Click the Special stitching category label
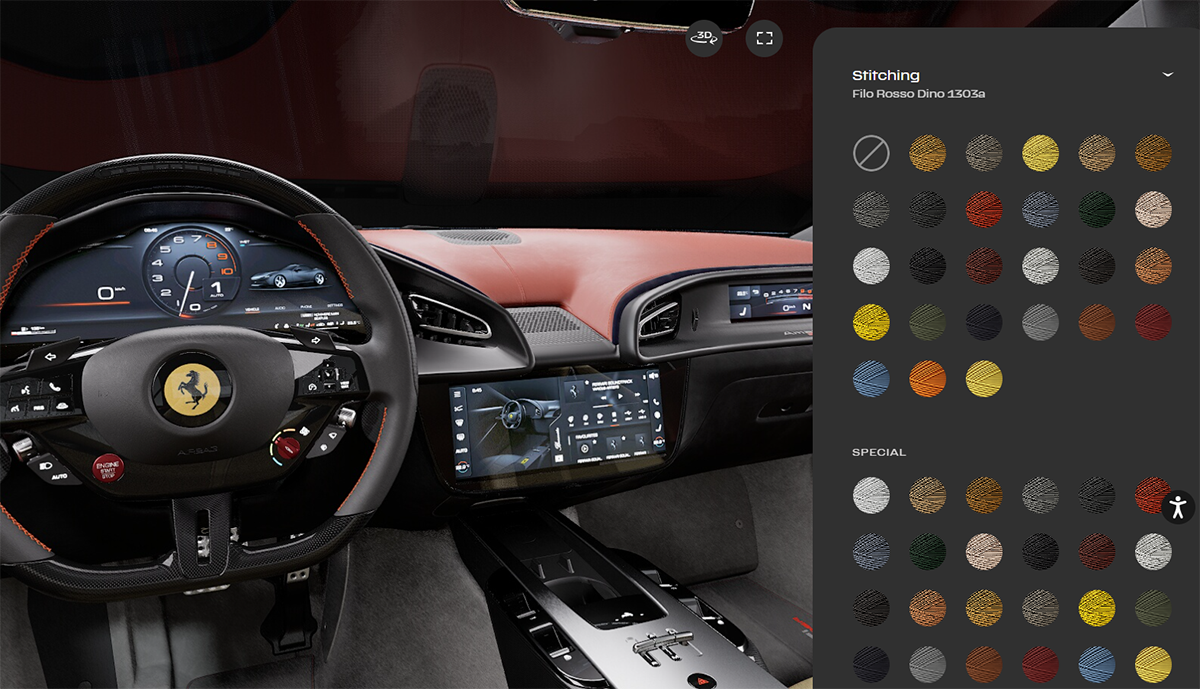The height and width of the screenshot is (689, 1200). point(879,452)
